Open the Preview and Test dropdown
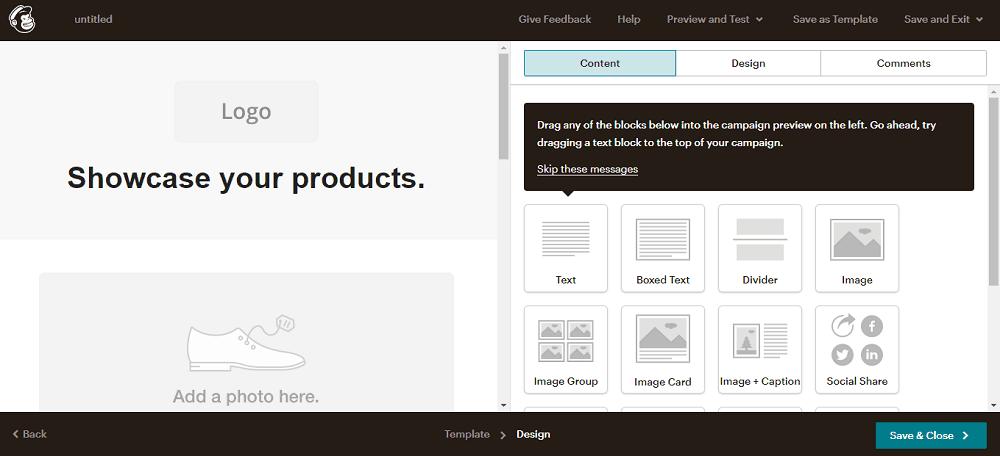 [x=715, y=19]
